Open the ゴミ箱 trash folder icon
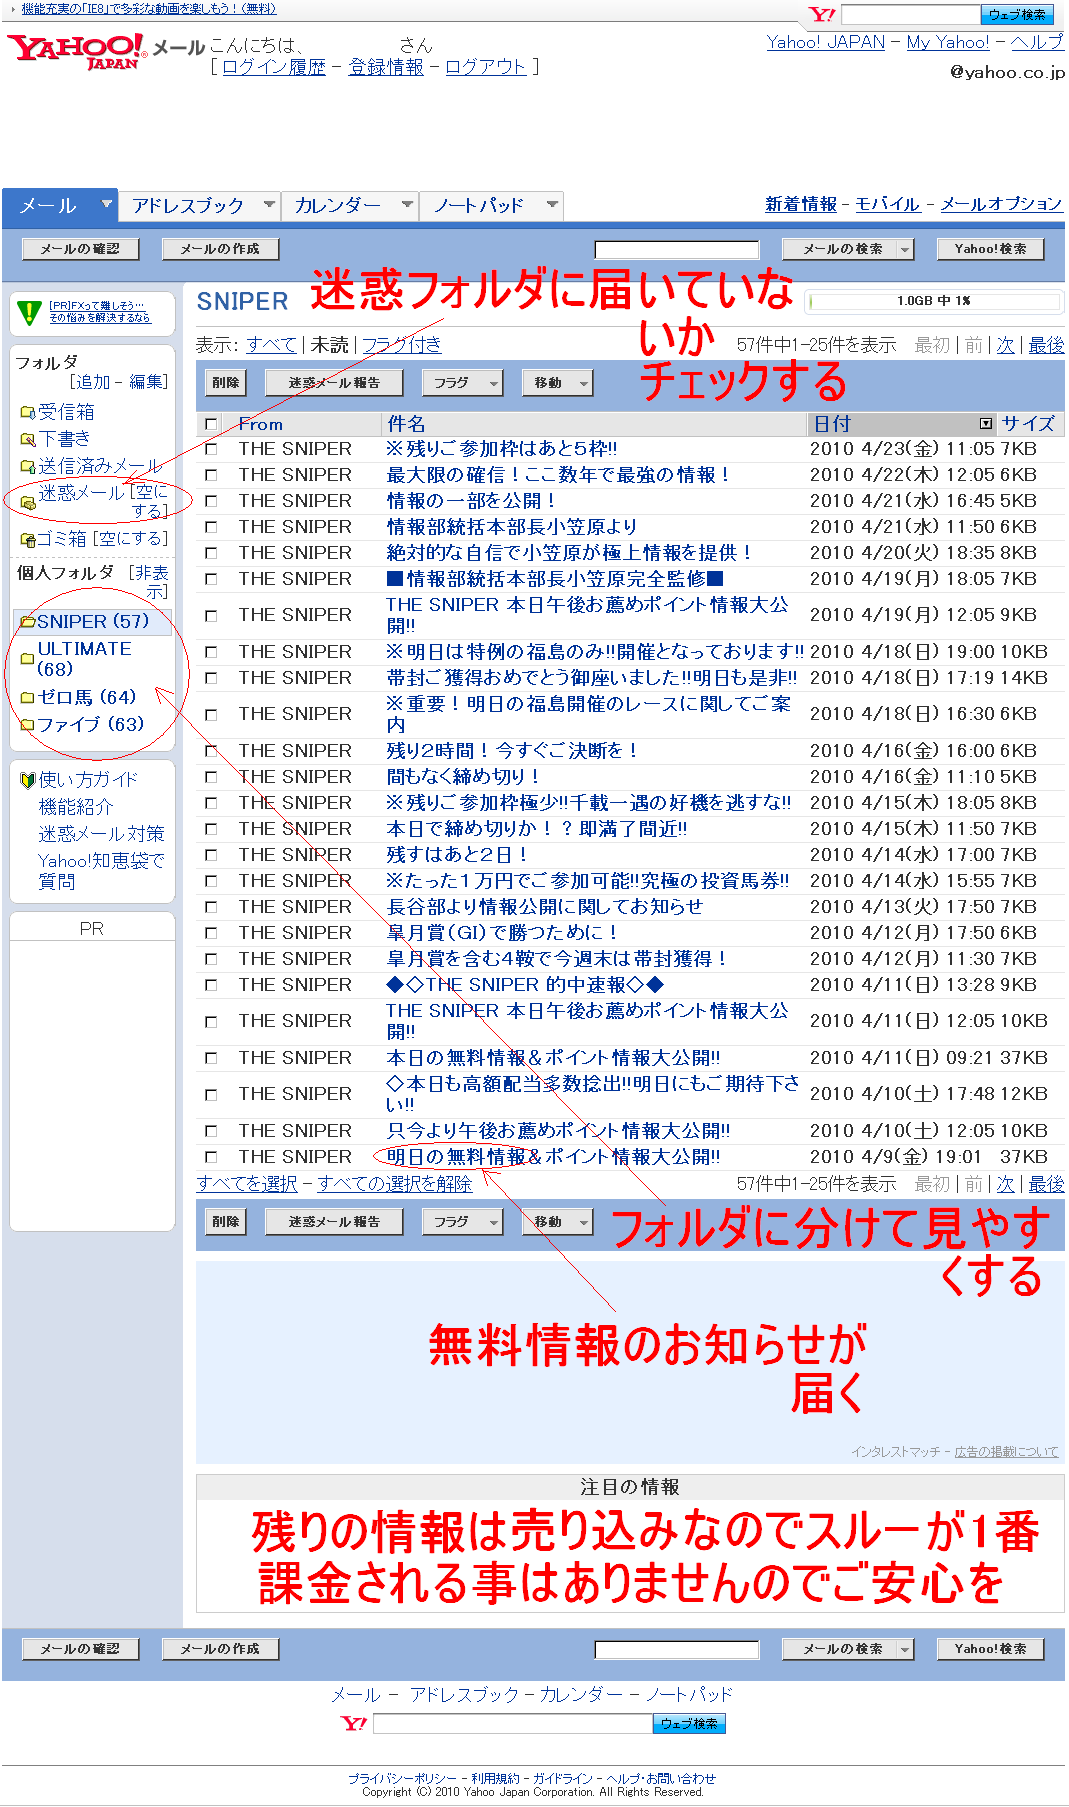Image resolution: width=1069 pixels, height=1807 pixels. tap(28, 539)
